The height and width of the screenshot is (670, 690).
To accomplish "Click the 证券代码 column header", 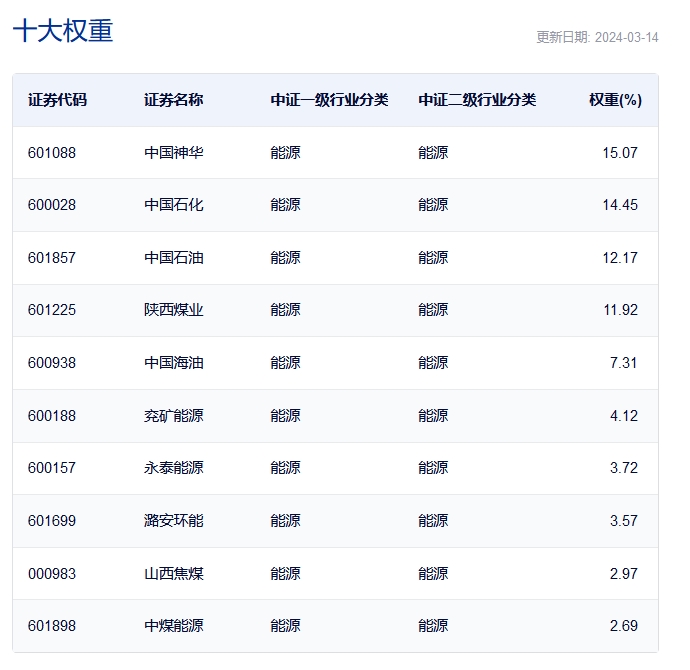I will [57, 100].
